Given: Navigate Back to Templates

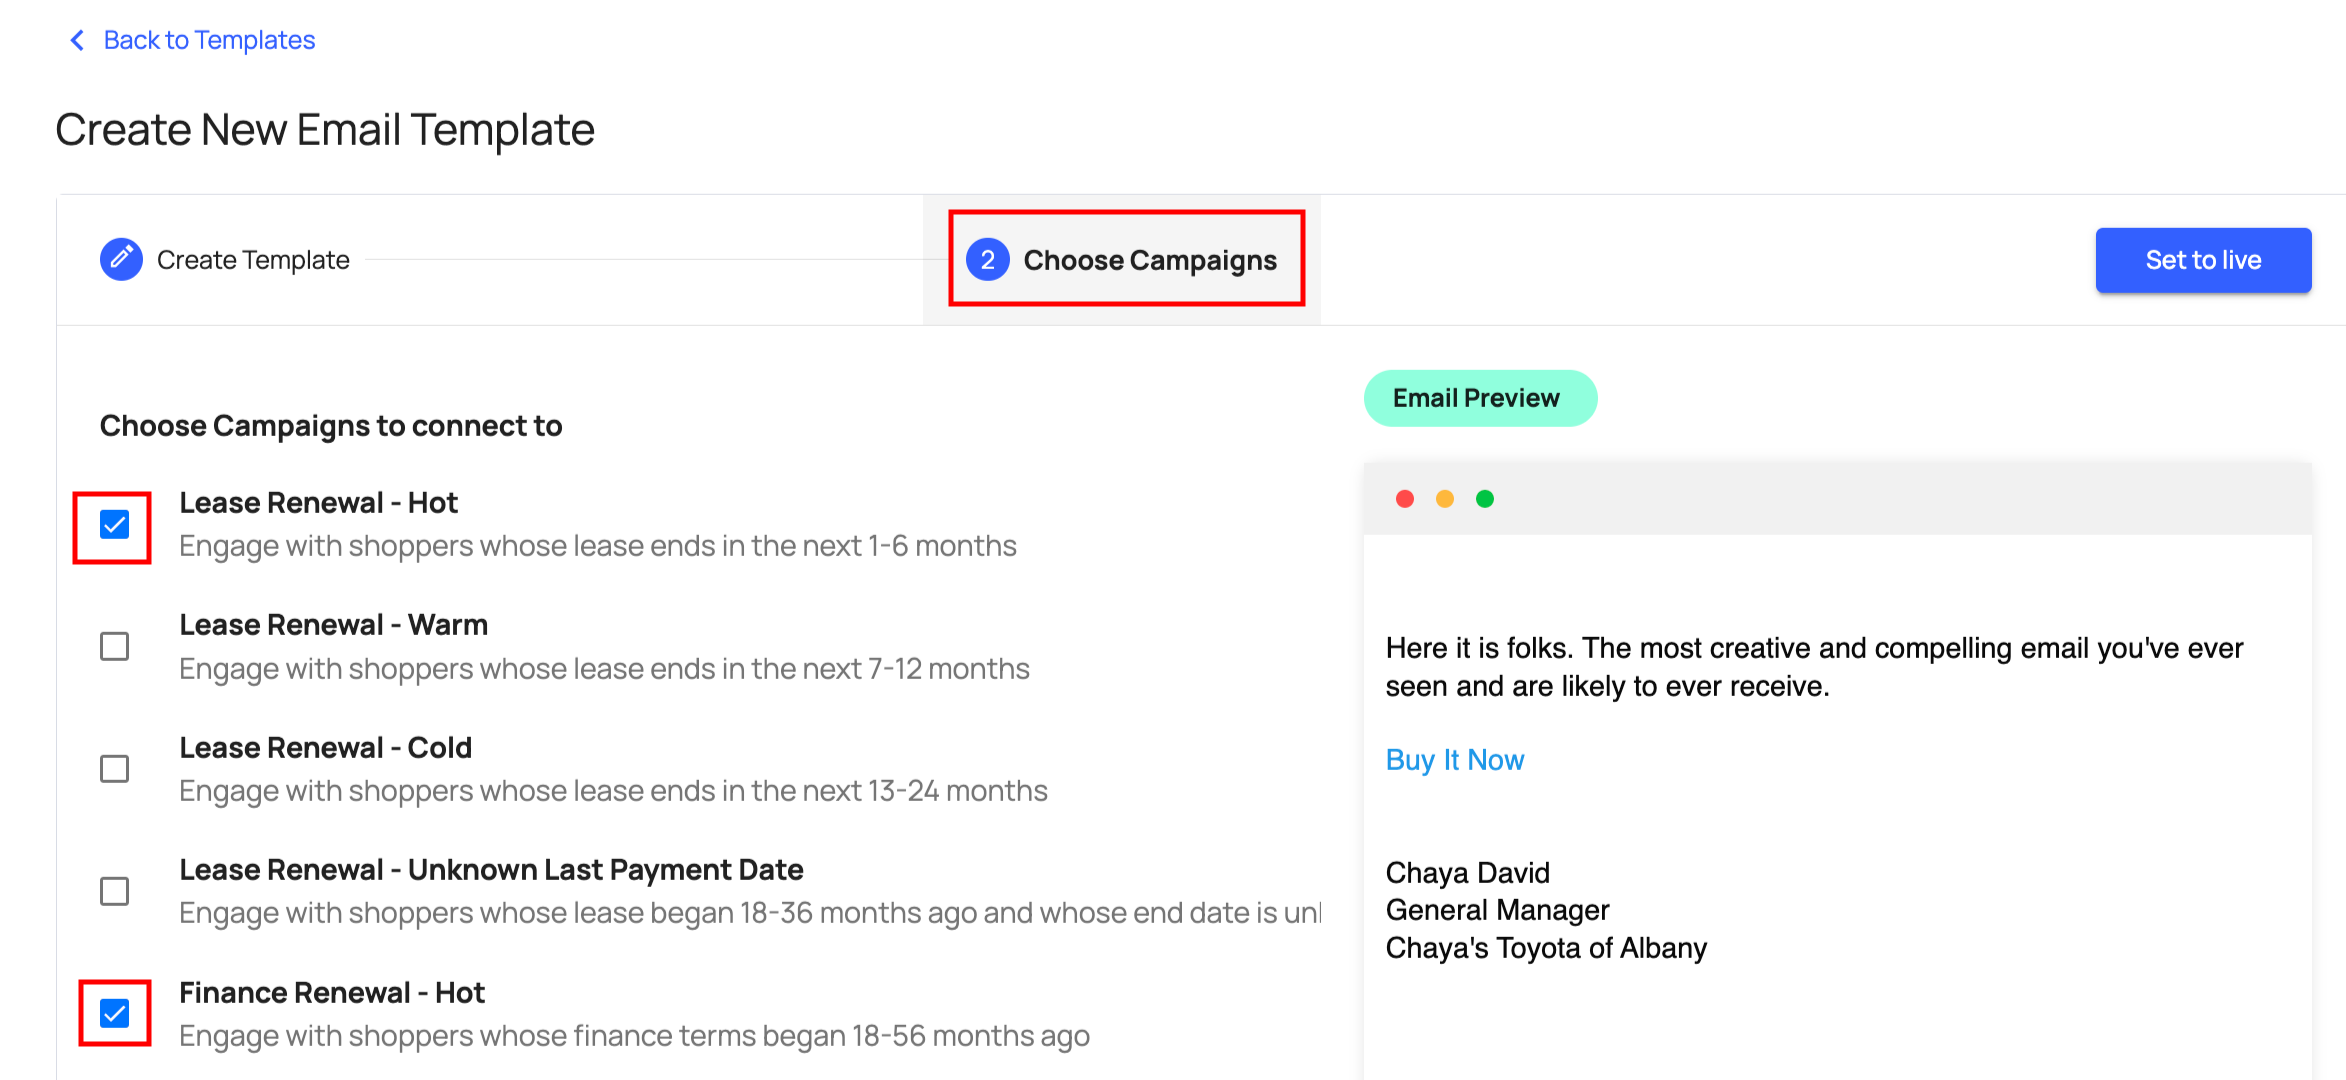Looking at the screenshot, I should pyautogui.click(x=206, y=40).
